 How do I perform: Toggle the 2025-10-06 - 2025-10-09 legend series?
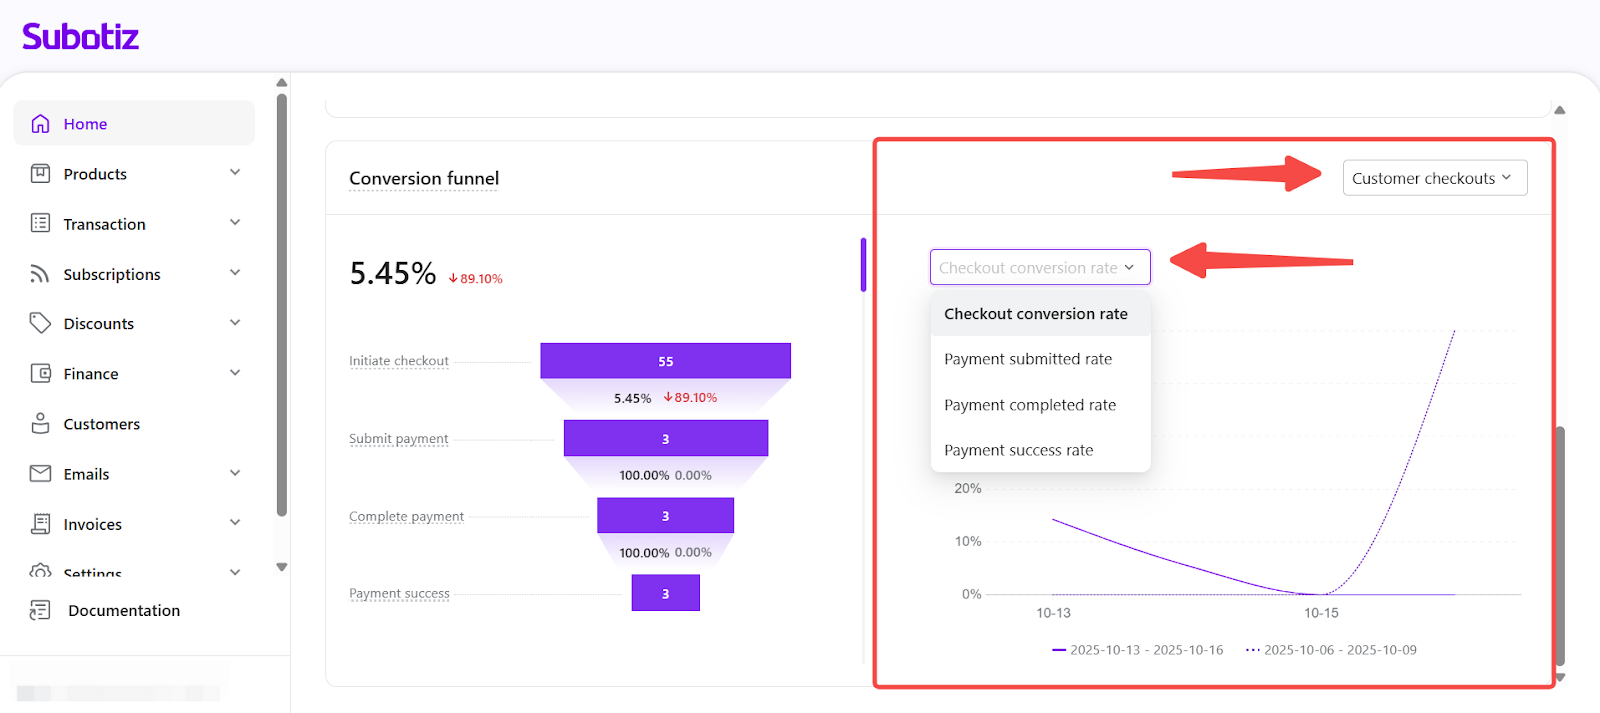click(x=1331, y=650)
